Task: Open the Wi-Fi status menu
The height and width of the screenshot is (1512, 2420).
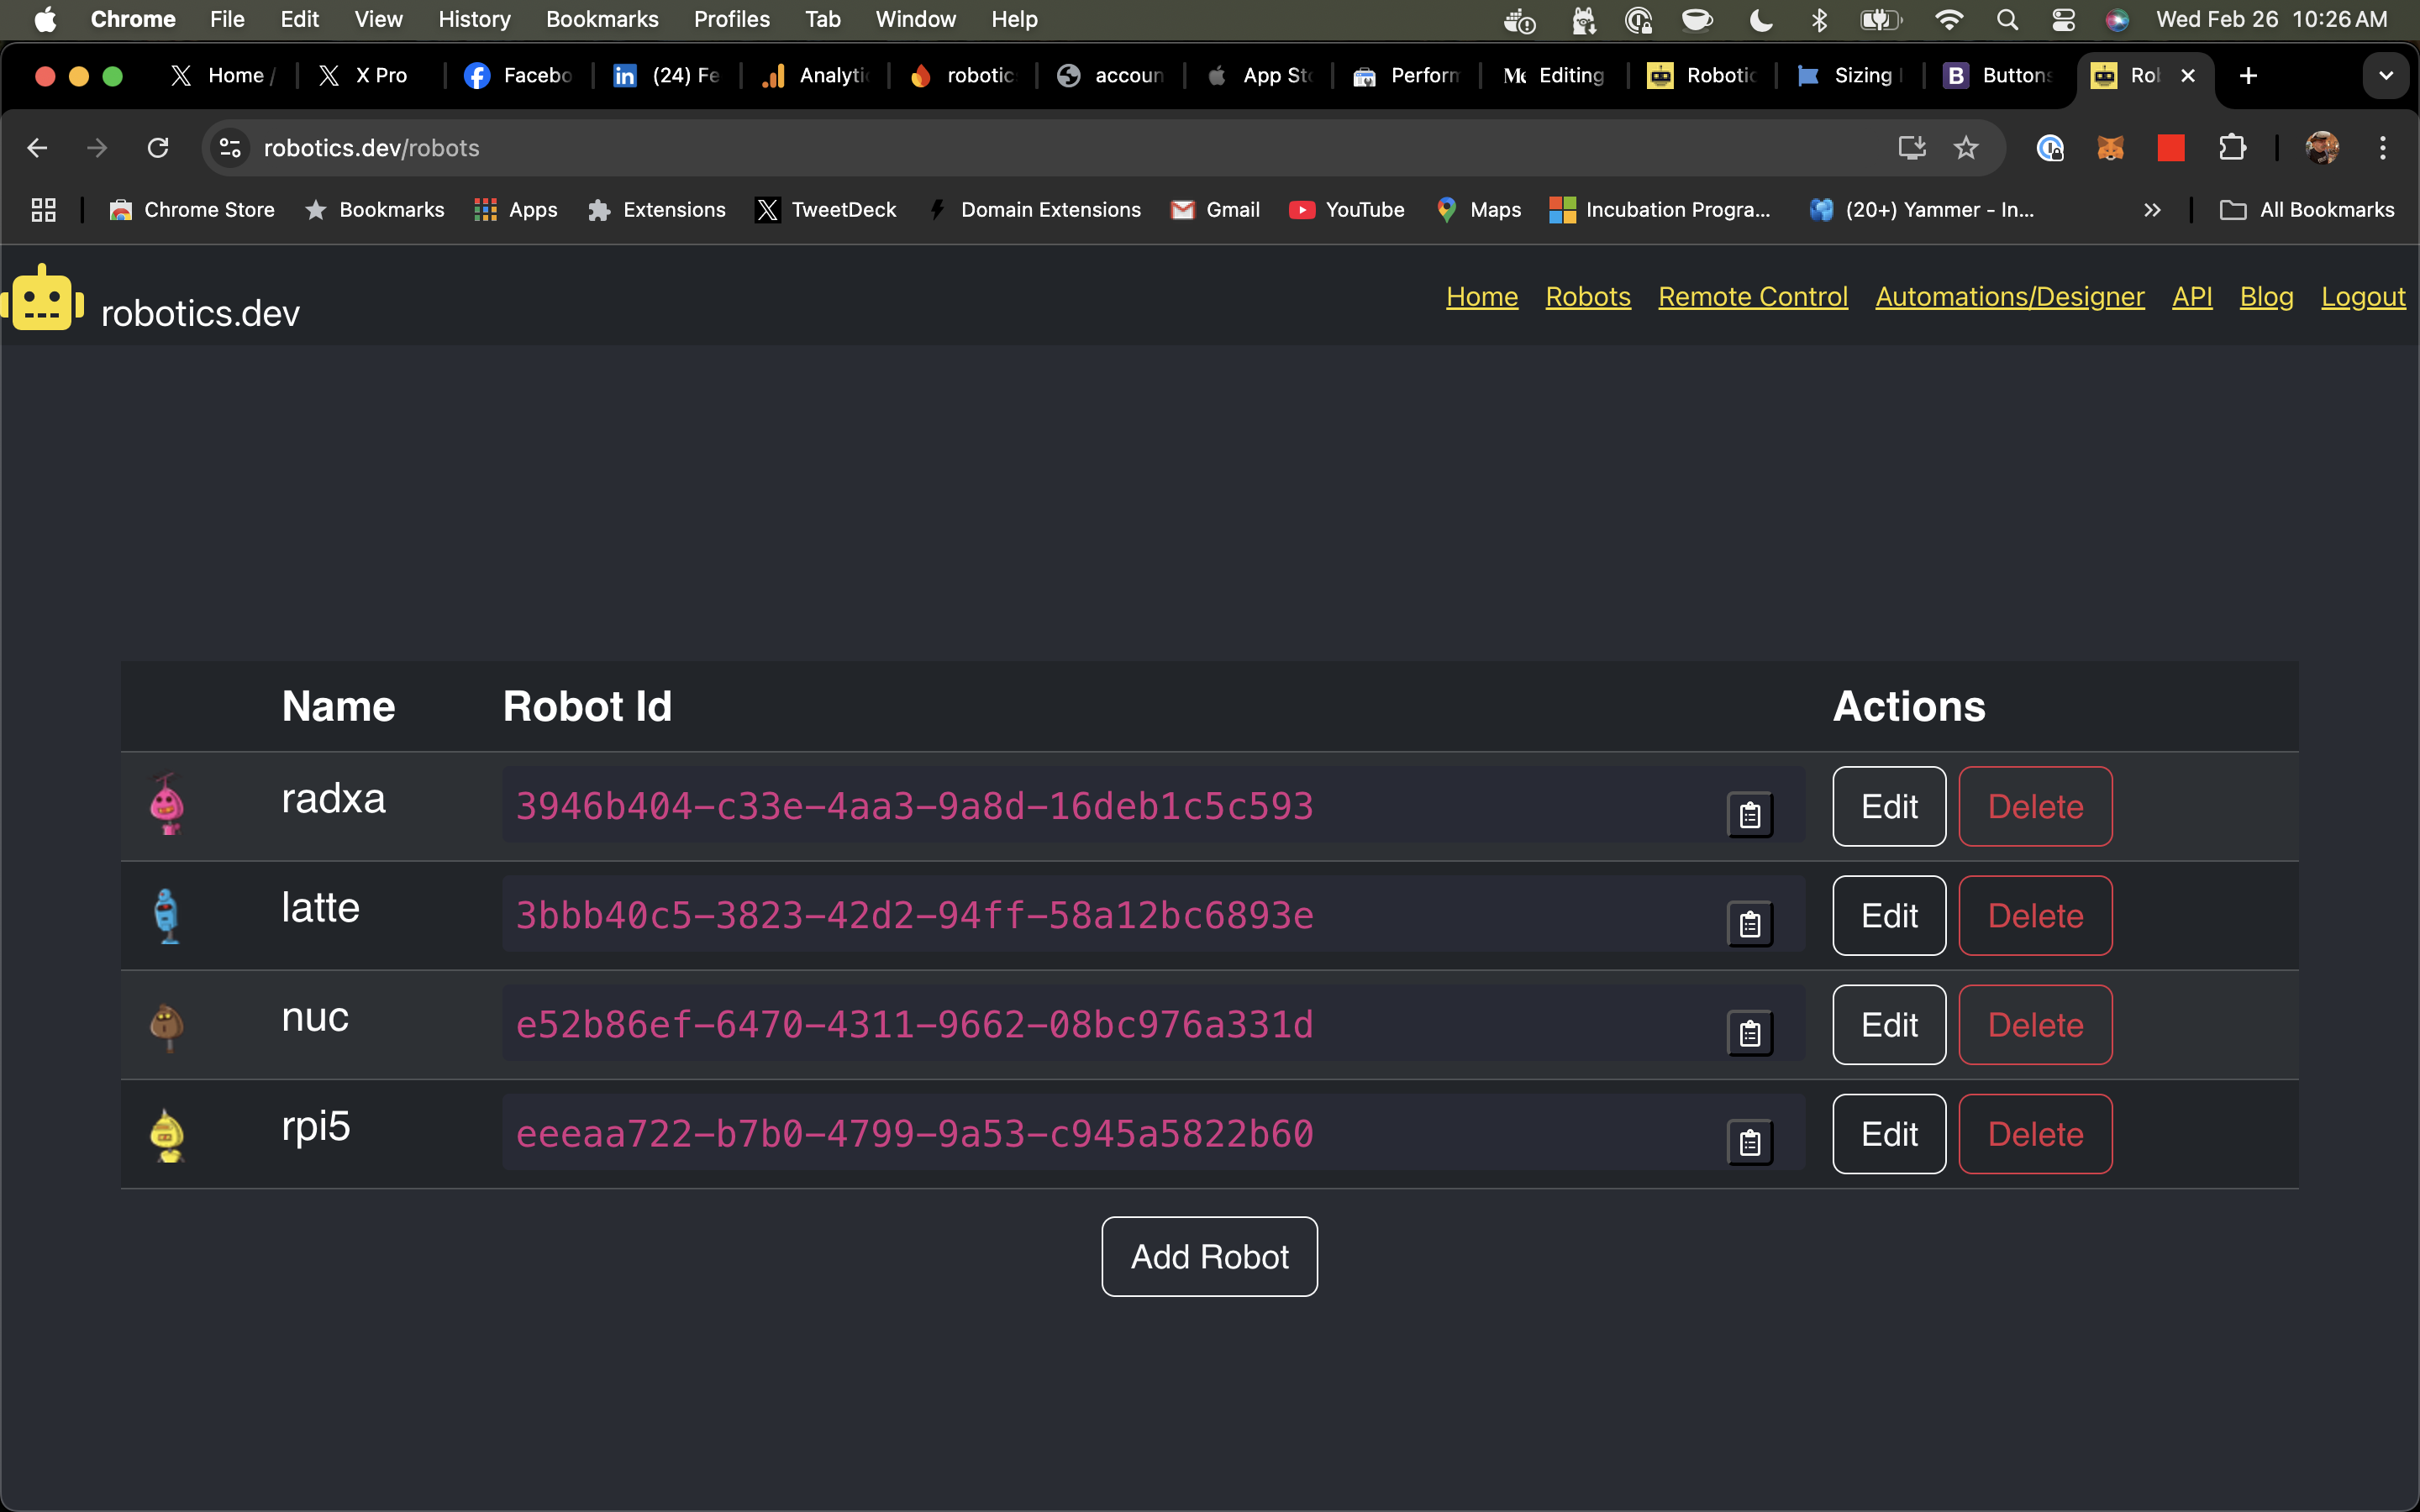Action: pyautogui.click(x=1949, y=19)
